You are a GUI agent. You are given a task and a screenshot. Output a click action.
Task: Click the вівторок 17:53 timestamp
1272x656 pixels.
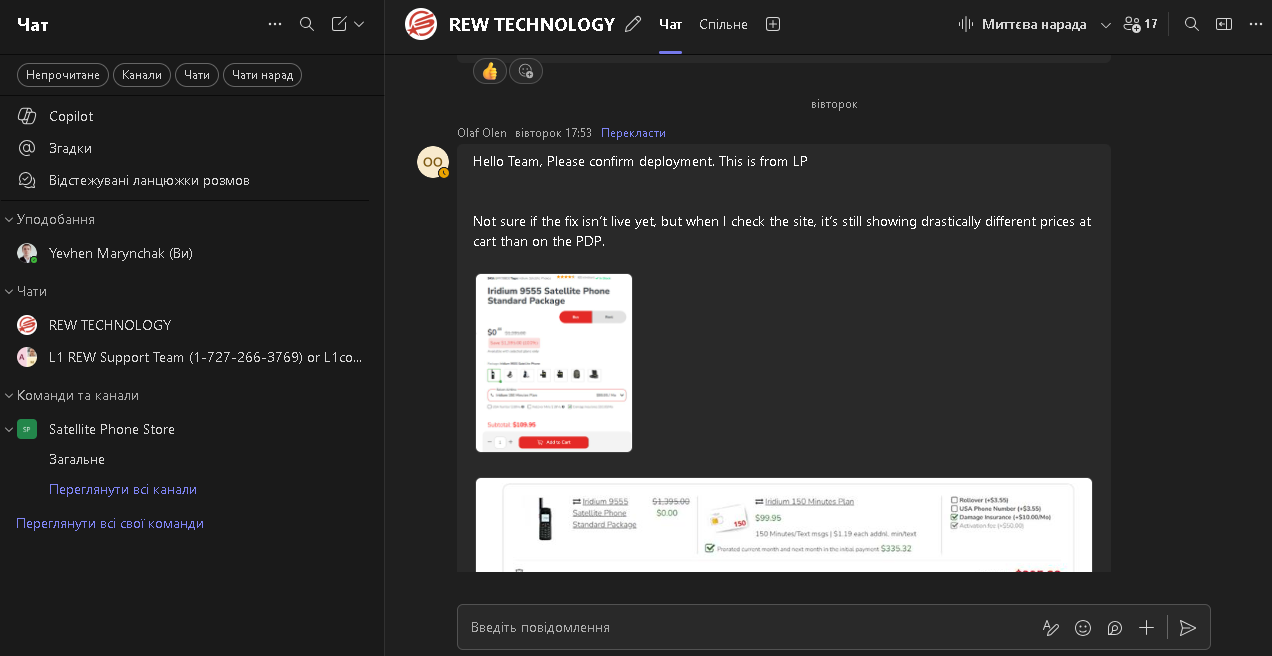[x=554, y=133]
